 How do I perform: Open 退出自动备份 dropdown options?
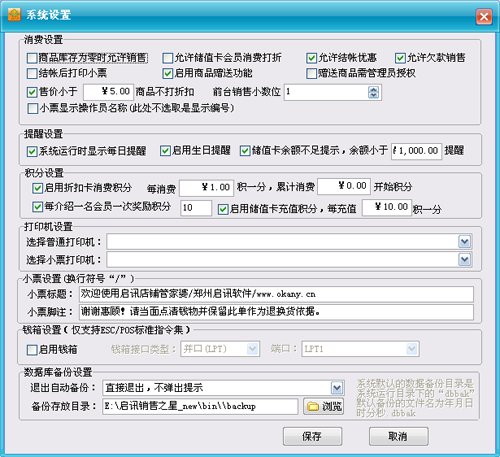pos(337,388)
